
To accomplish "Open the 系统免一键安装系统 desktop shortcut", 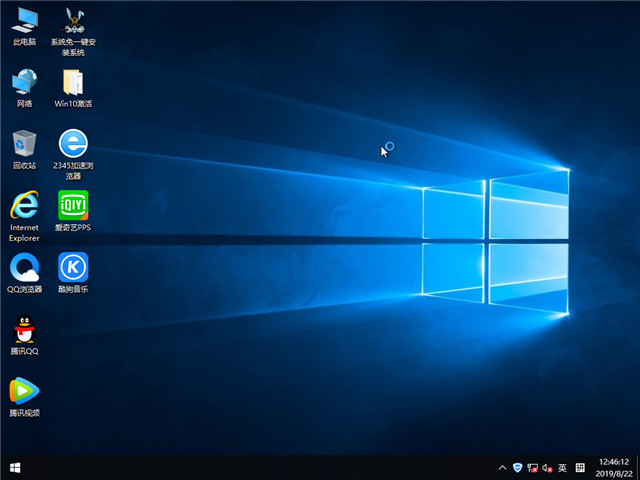I will (x=73, y=20).
